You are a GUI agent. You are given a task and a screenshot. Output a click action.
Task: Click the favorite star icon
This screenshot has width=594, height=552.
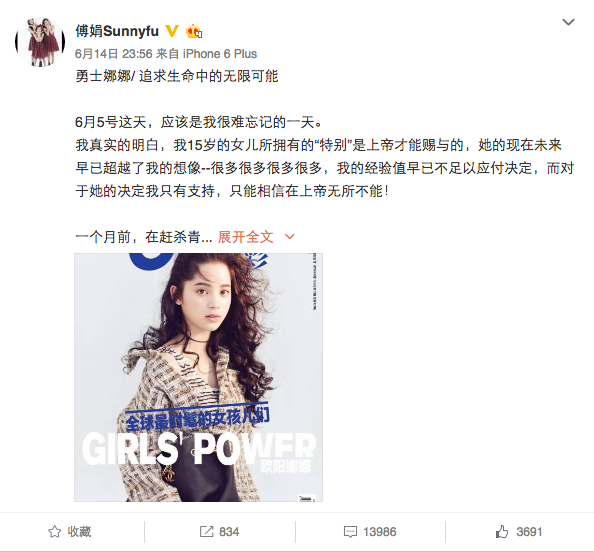click(x=55, y=532)
